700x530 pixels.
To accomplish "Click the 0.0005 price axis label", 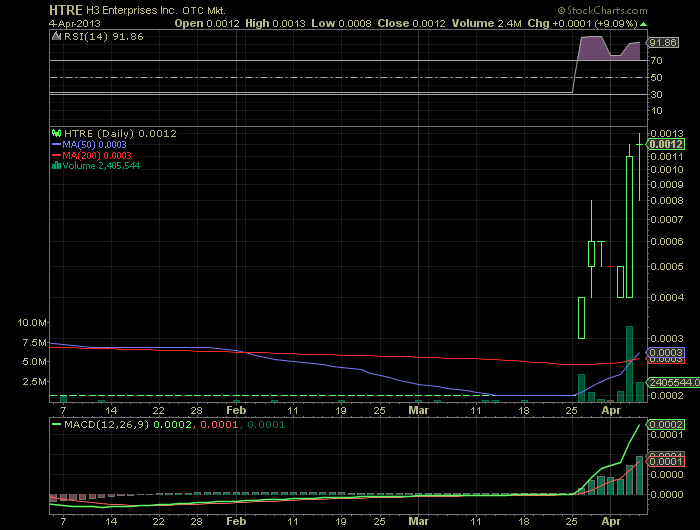I will [667, 267].
